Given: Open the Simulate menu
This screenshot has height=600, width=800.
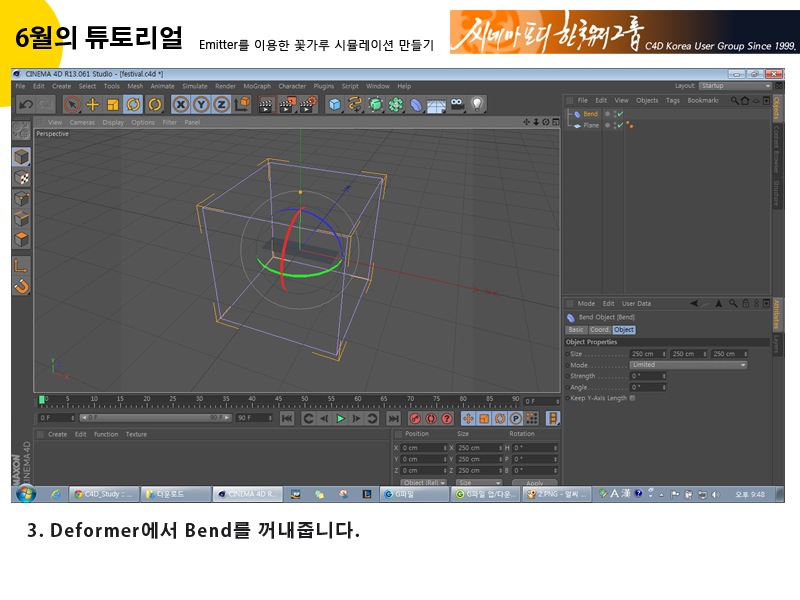Looking at the screenshot, I should (195, 86).
